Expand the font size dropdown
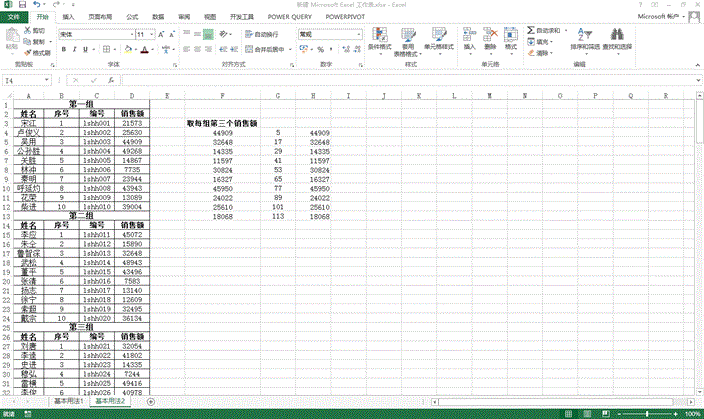The width and height of the screenshot is (704, 419). (x=149, y=34)
